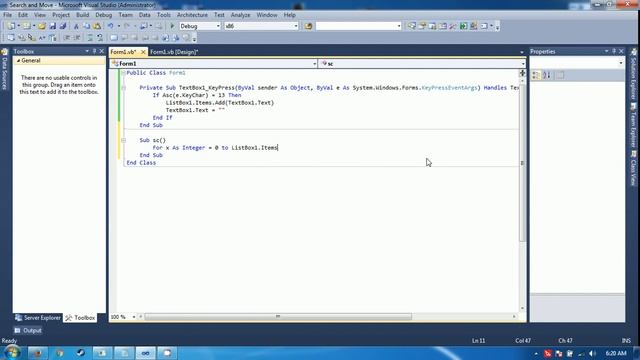Uncomment selected lines icon
640x360 pixels.
pos(100,38)
